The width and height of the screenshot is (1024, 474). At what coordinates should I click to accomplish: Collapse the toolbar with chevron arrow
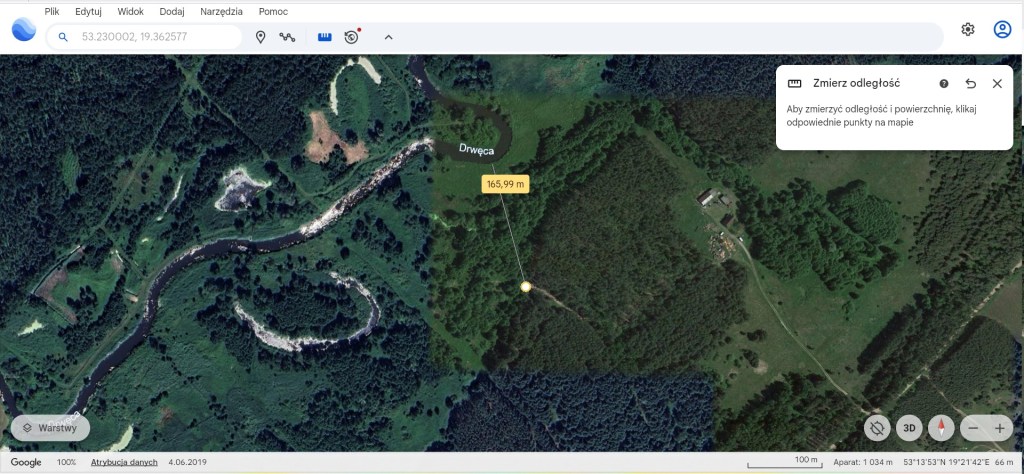388,37
